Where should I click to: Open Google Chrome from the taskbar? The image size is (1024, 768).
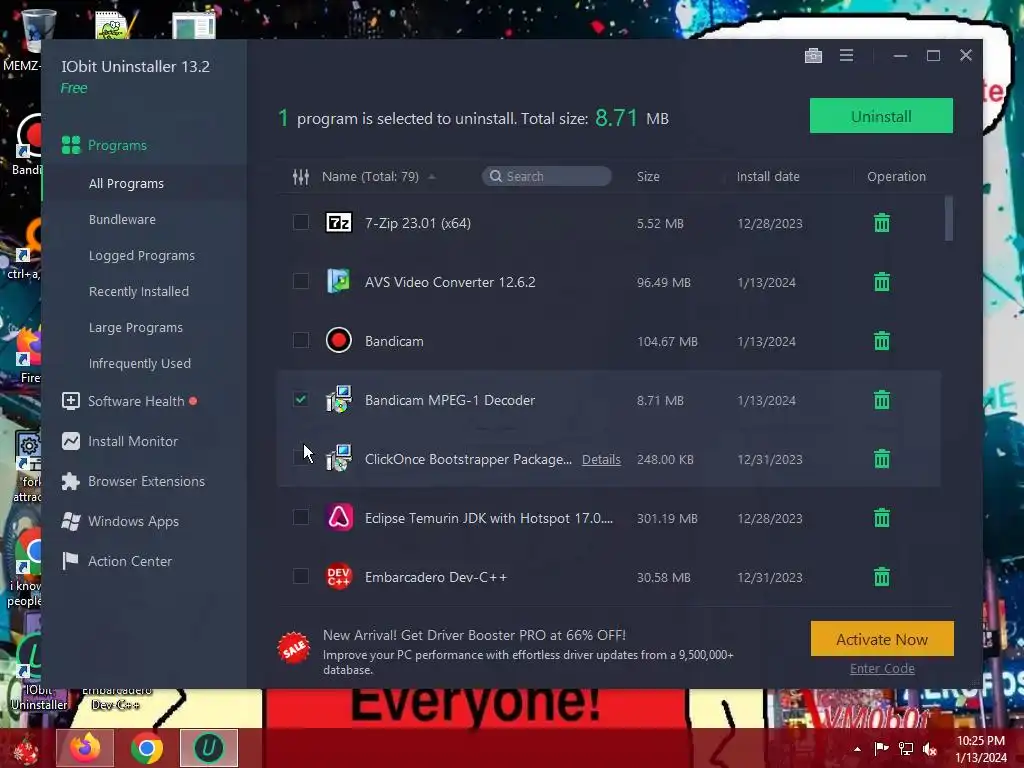[146, 748]
